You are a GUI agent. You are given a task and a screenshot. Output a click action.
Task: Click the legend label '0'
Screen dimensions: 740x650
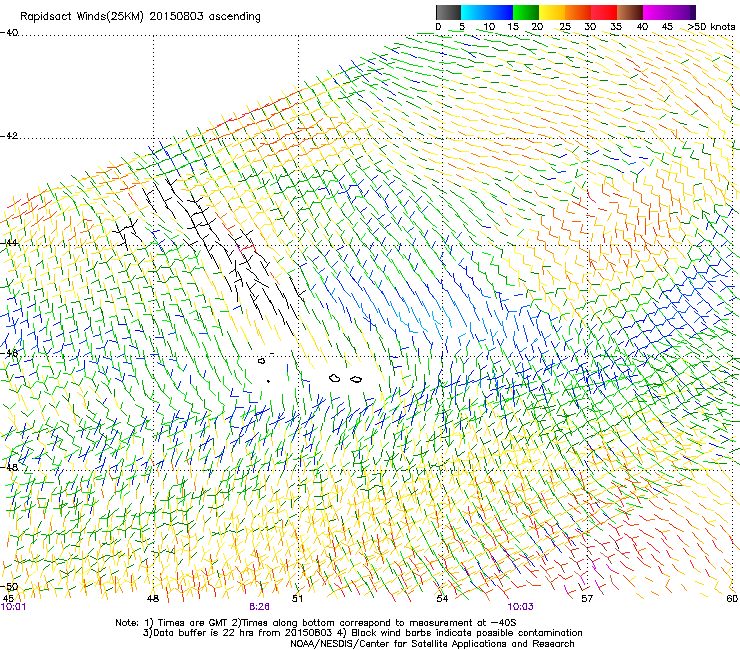(438, 27)
